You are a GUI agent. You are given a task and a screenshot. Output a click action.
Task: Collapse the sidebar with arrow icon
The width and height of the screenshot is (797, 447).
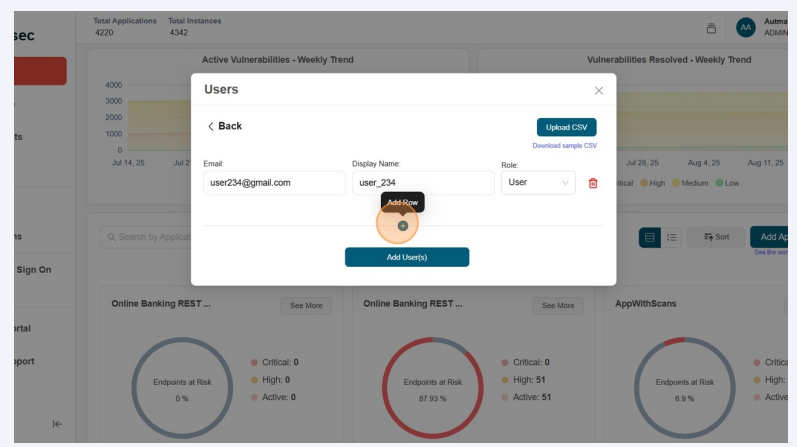coord(57,424)
